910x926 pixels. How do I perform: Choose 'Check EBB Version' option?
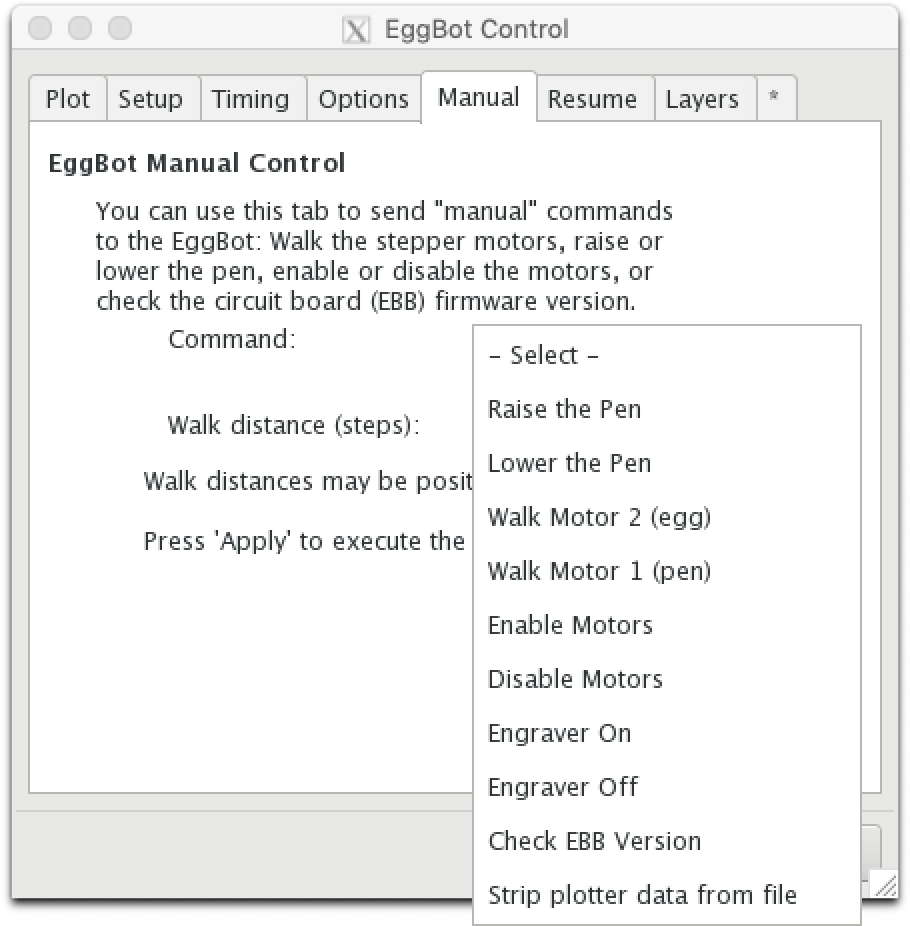point(667,841)
